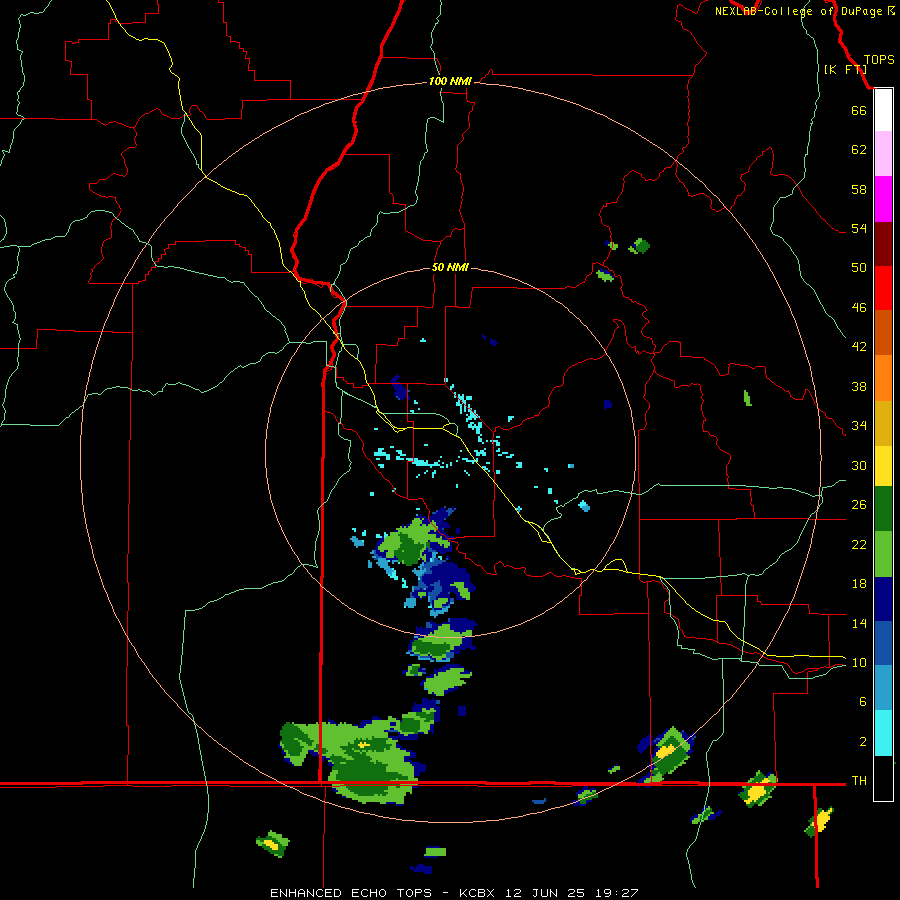Click the cyan legend swatch
This screenshot has width=900, height=900.
click(x=883, y=733)
